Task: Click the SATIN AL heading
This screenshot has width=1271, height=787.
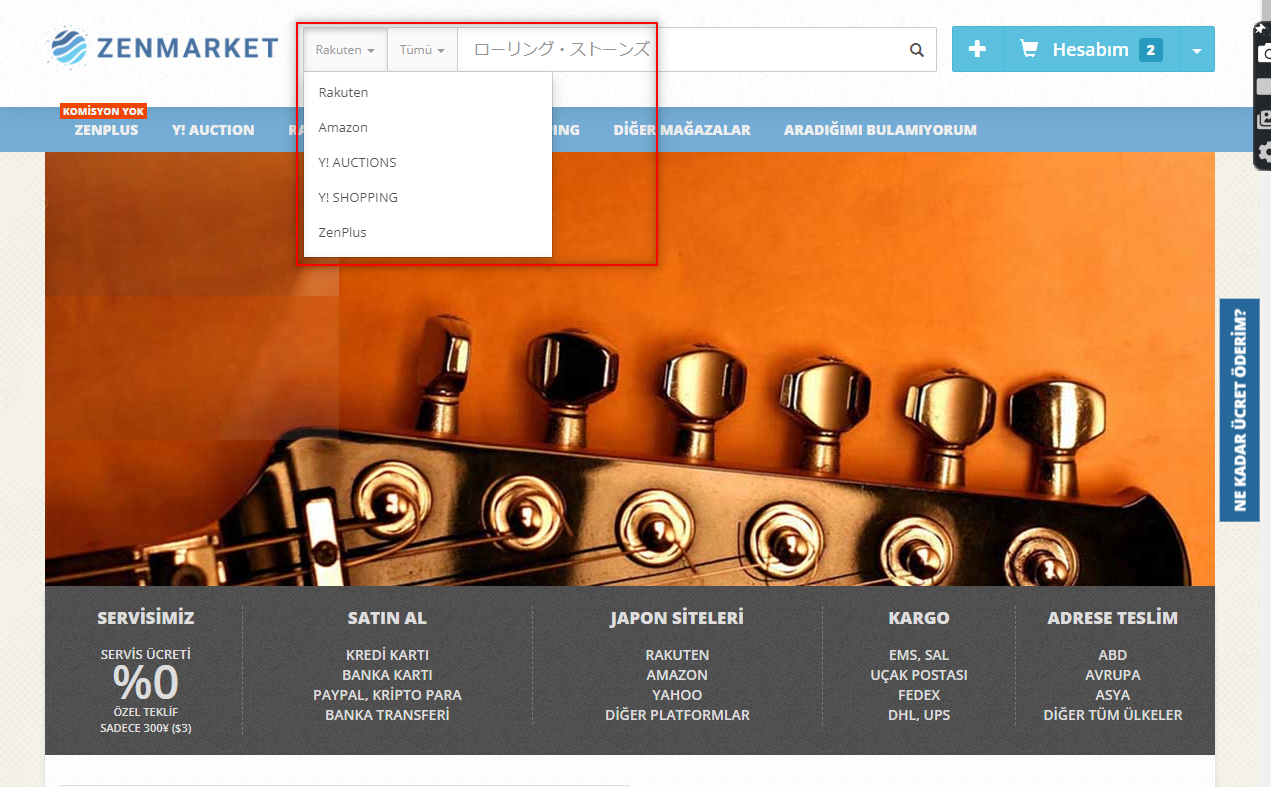Action: point(387,617)
